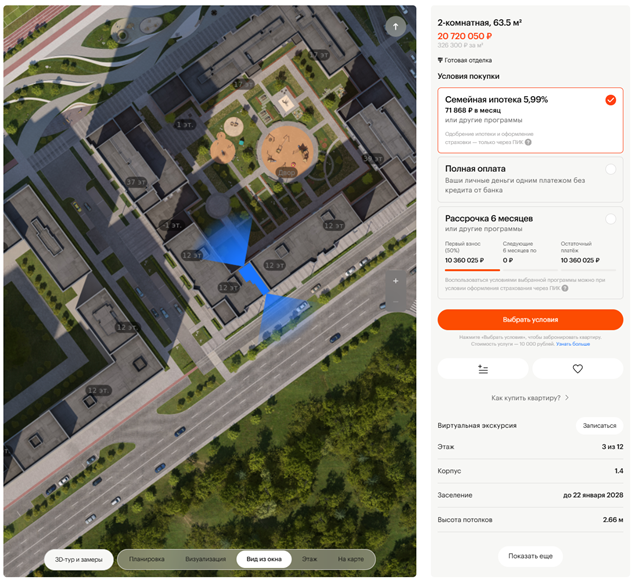Viewport: 634px width, 581px height.
Task: Select the Вид из окна tab
Action: (x=264, y=559)
